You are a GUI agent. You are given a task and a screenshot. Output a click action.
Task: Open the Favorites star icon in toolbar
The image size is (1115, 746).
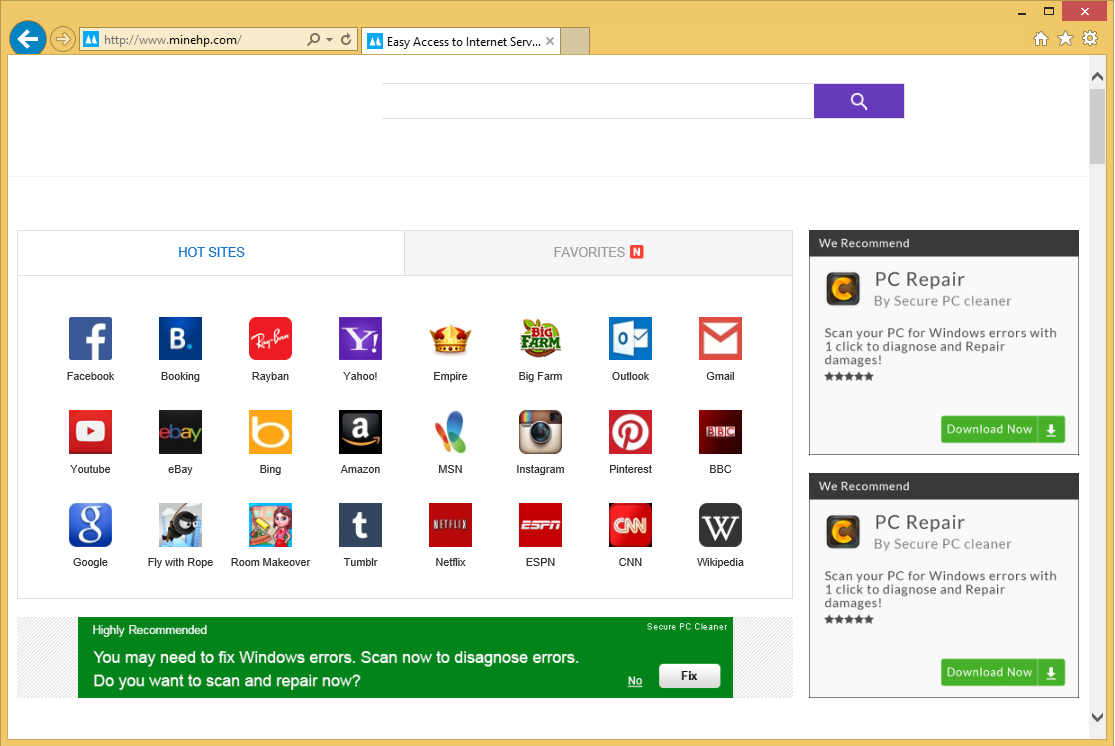coord(1065,38)
